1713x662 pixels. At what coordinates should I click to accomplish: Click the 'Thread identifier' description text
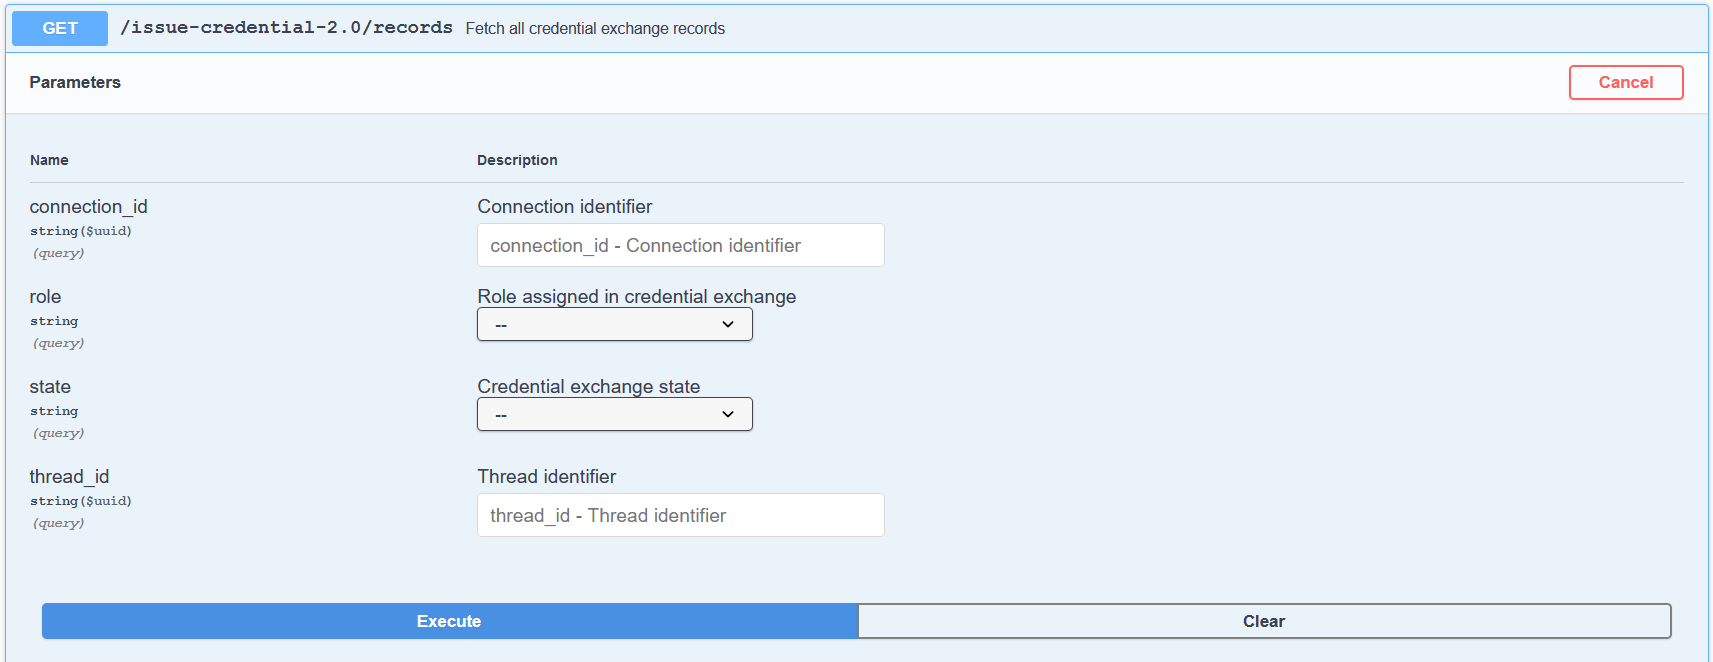coord(546,477)
